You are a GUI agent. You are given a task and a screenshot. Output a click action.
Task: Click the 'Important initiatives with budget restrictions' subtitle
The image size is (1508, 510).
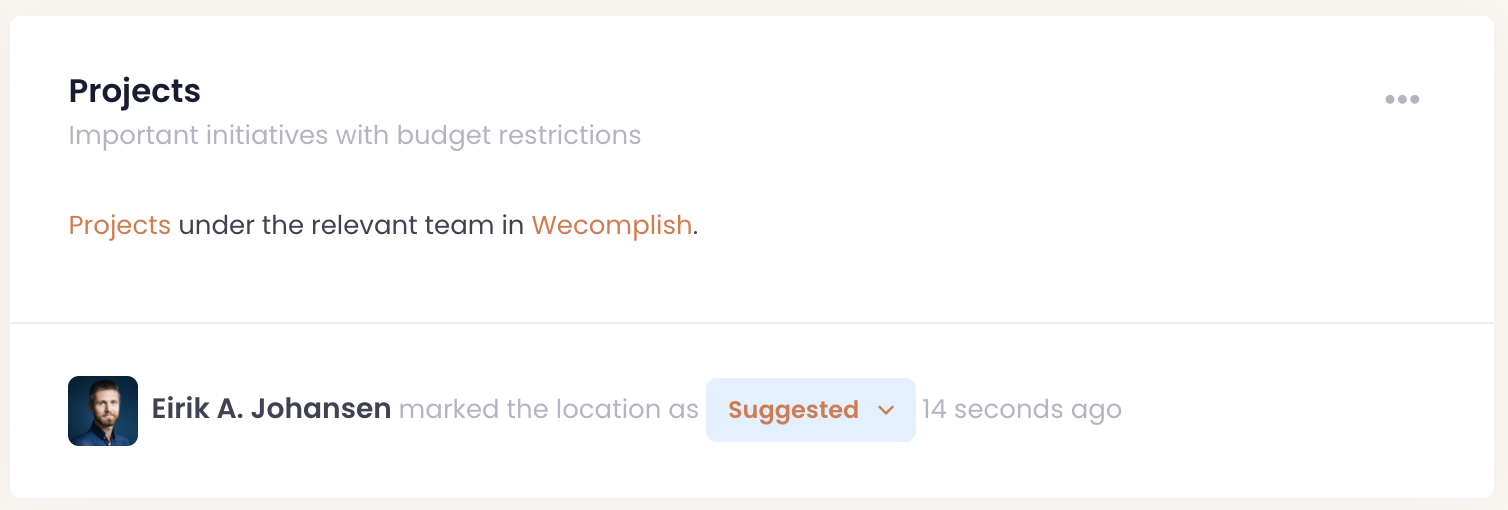355,134
